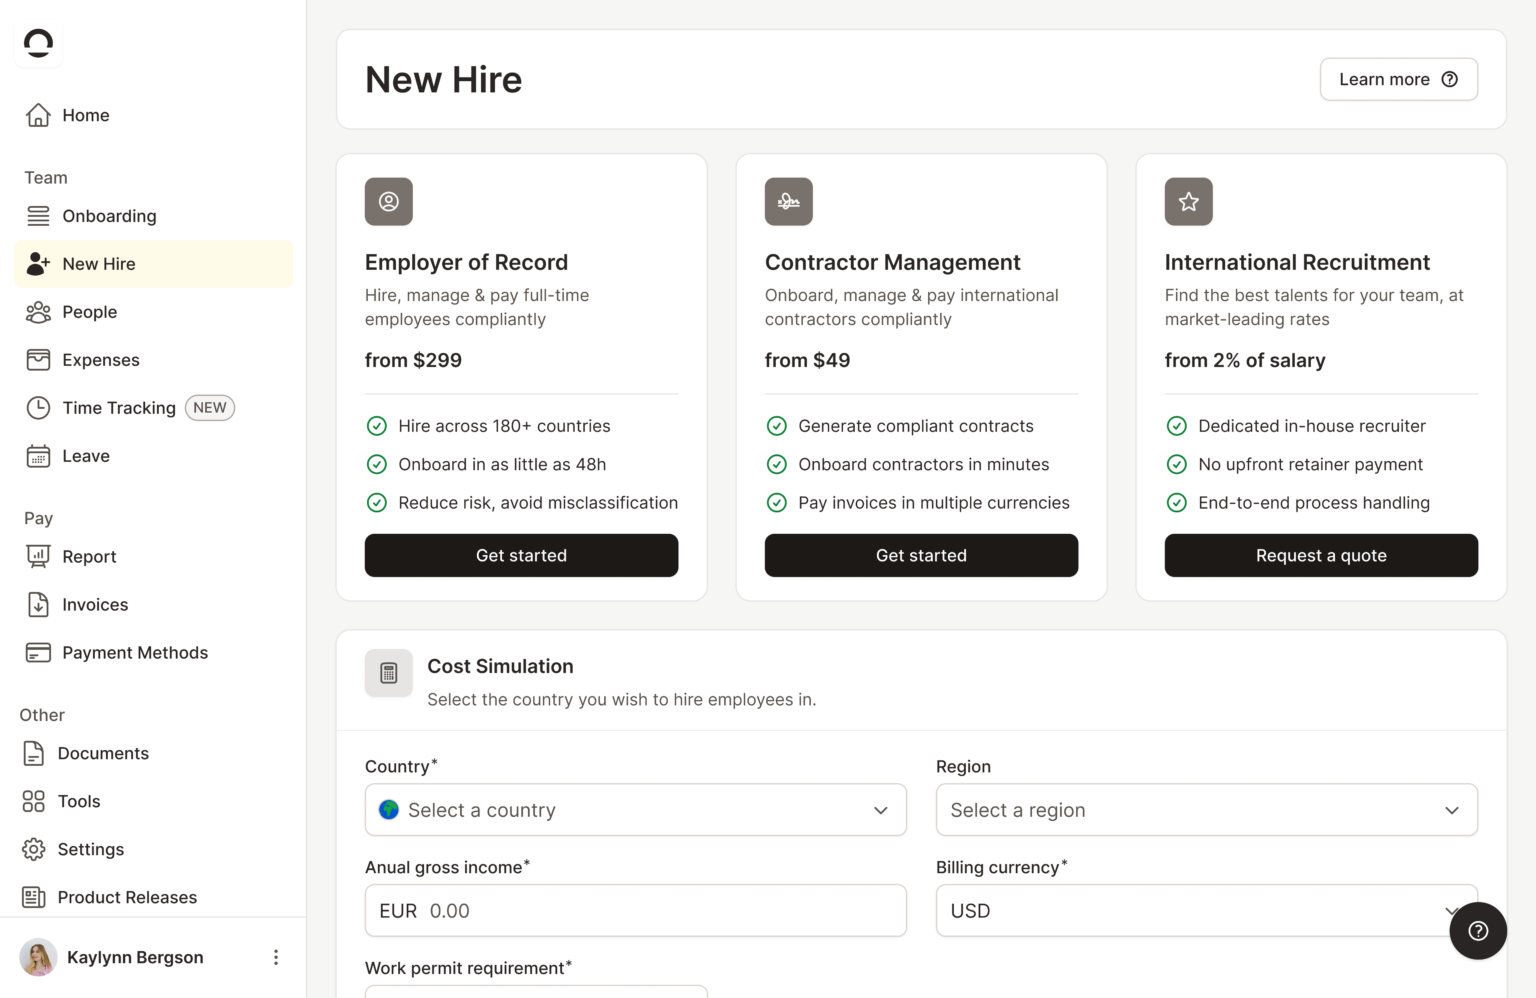Screen dimensions: 1536x998
Task: Open the Onboarding section
Action: 109,216
